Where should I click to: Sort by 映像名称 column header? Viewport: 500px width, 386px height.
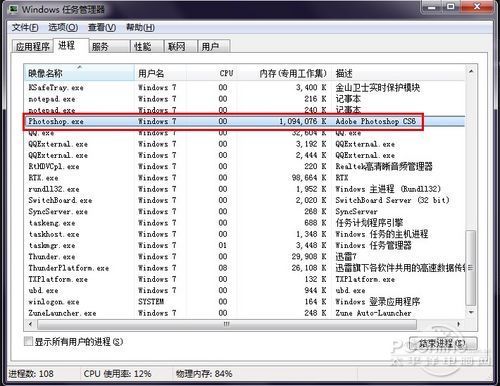coord(79,73)
